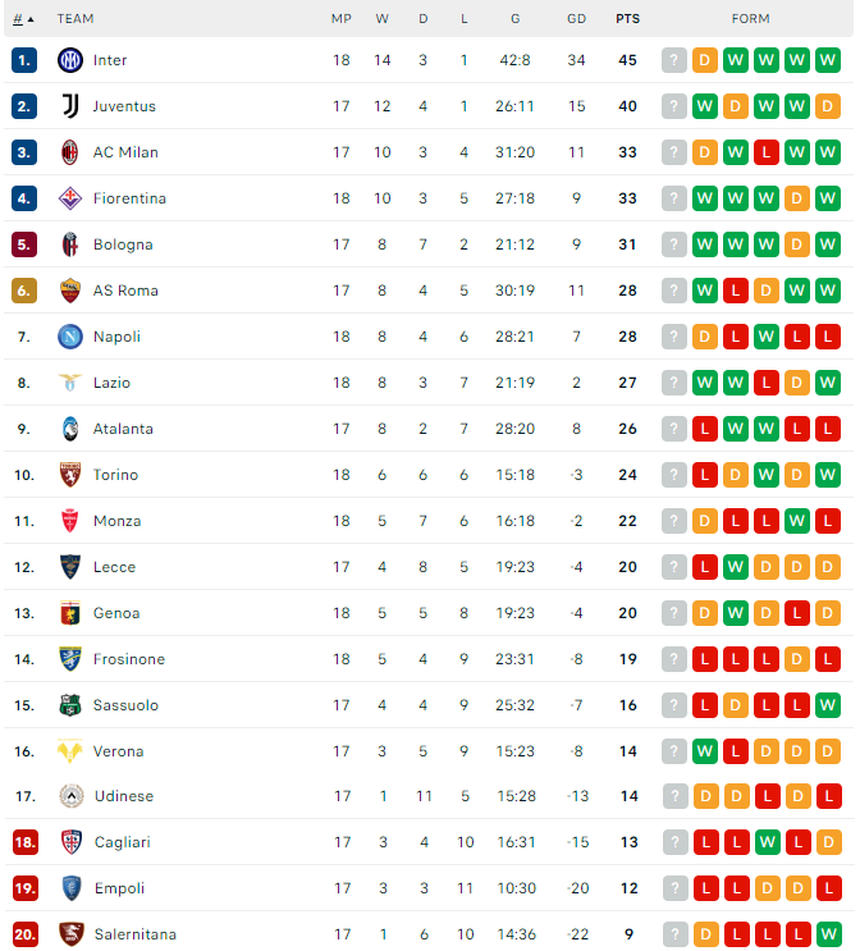The height and width of the screenshot is (951, 860).
Task: Click the AC Milan club badge
Action: tap(70, 152)
